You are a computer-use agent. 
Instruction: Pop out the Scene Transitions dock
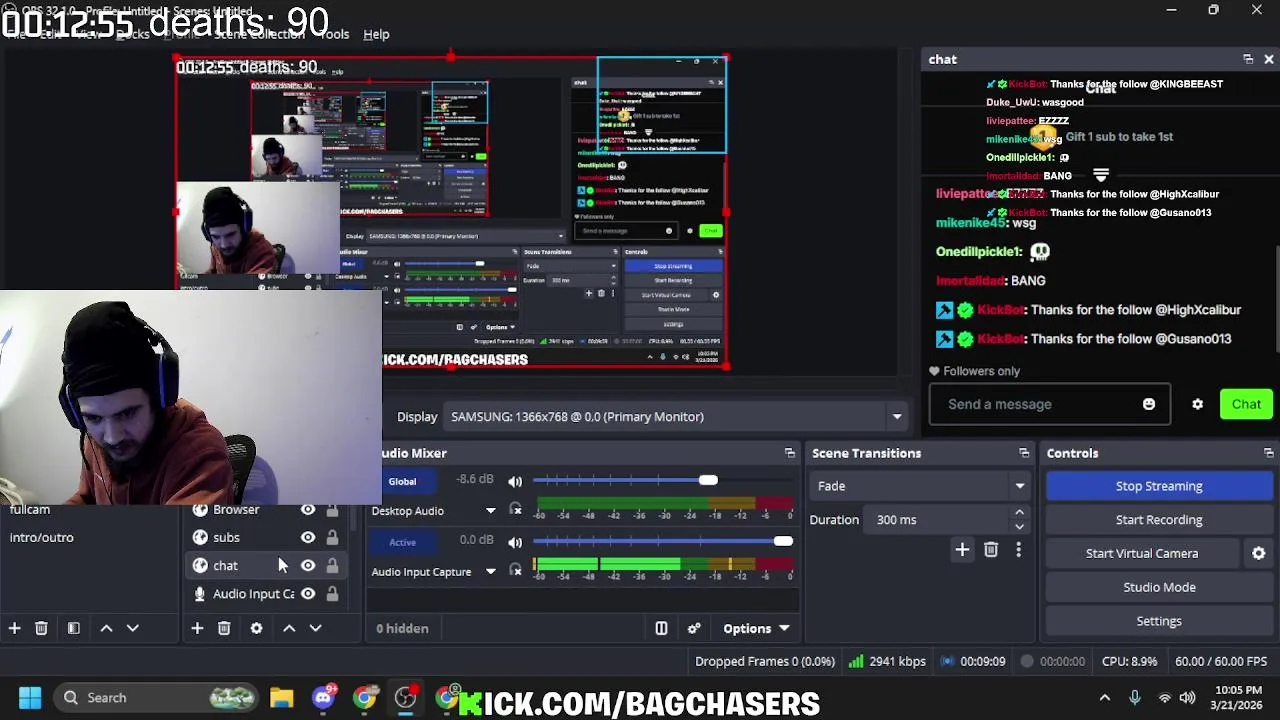coord(1024,453)
